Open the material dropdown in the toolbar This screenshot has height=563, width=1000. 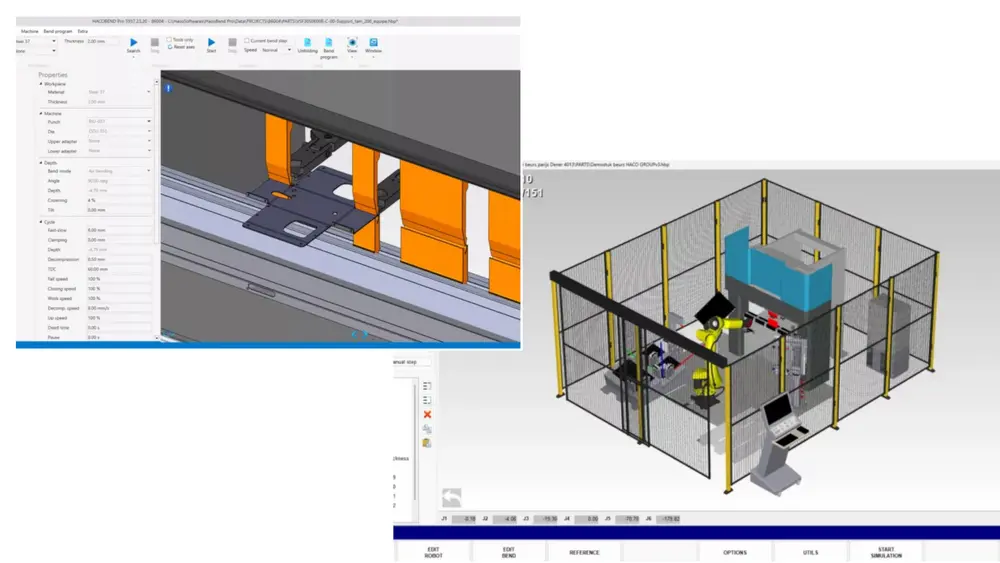click(36, 41)
